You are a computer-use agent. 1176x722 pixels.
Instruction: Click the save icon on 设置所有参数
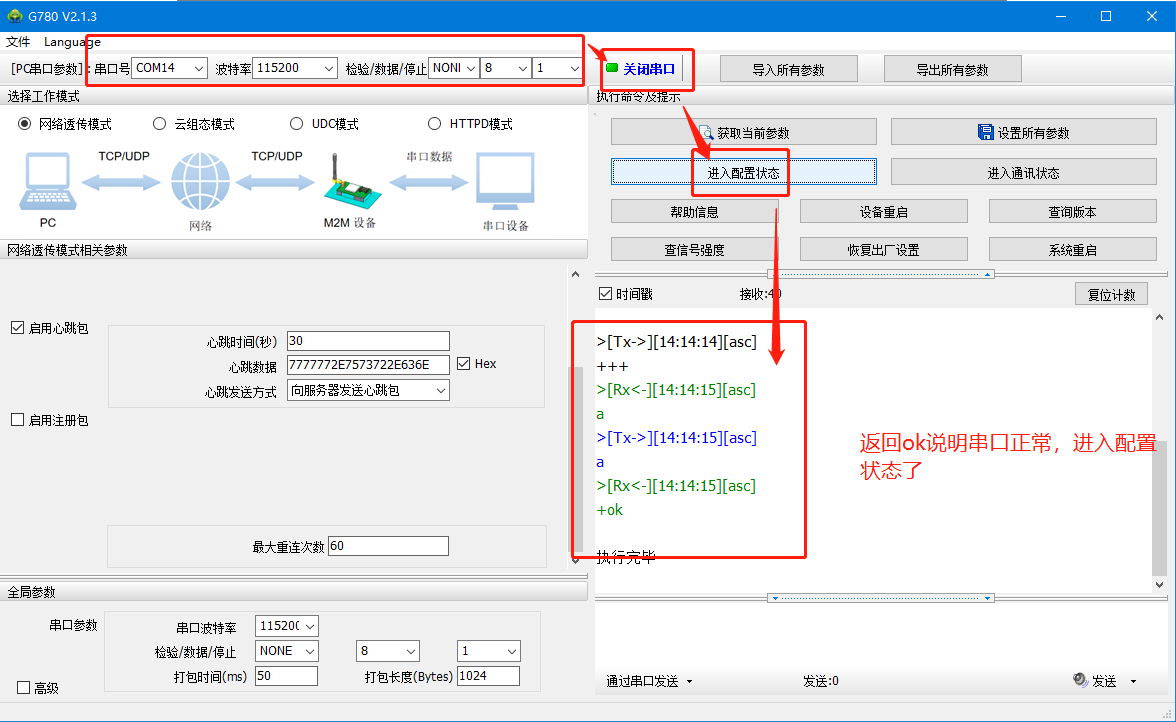click(985, 132)
